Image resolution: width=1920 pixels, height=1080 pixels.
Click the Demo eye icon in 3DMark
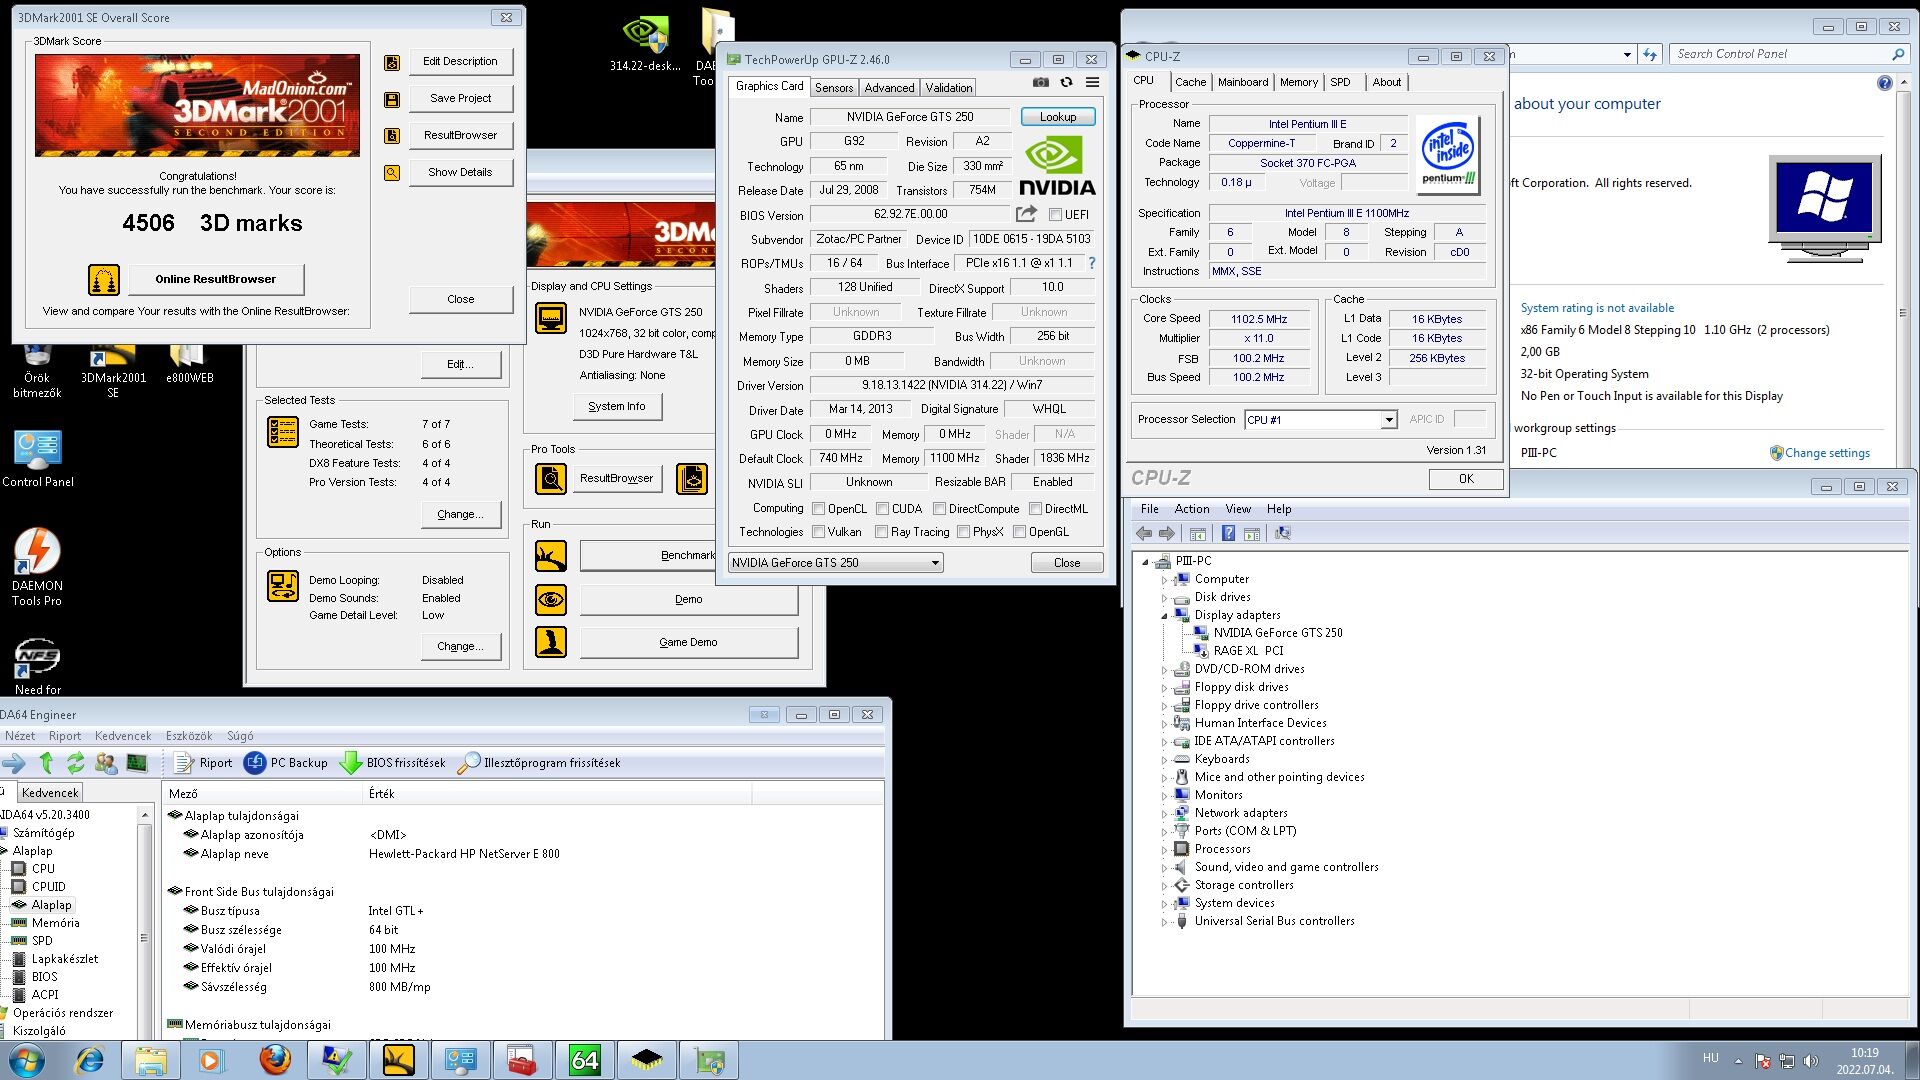tap(550, 599)
